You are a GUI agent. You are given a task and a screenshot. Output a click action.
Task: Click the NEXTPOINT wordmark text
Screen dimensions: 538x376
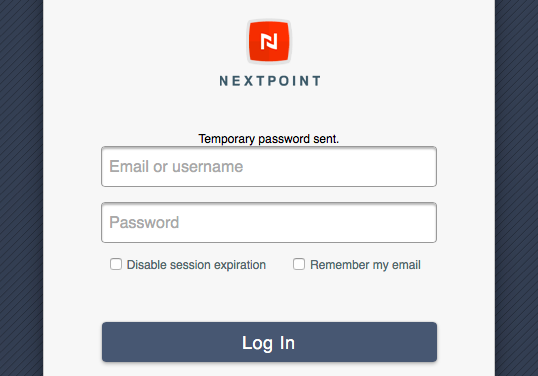270,81
